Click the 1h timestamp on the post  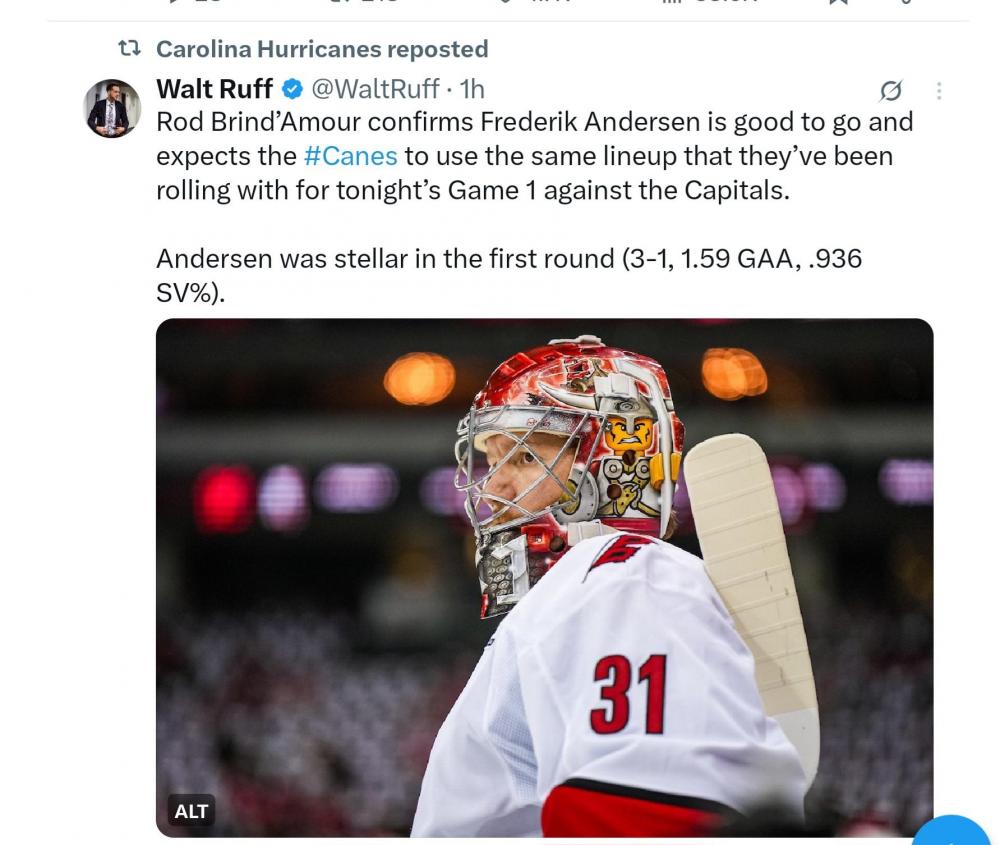tap(472, 89)
